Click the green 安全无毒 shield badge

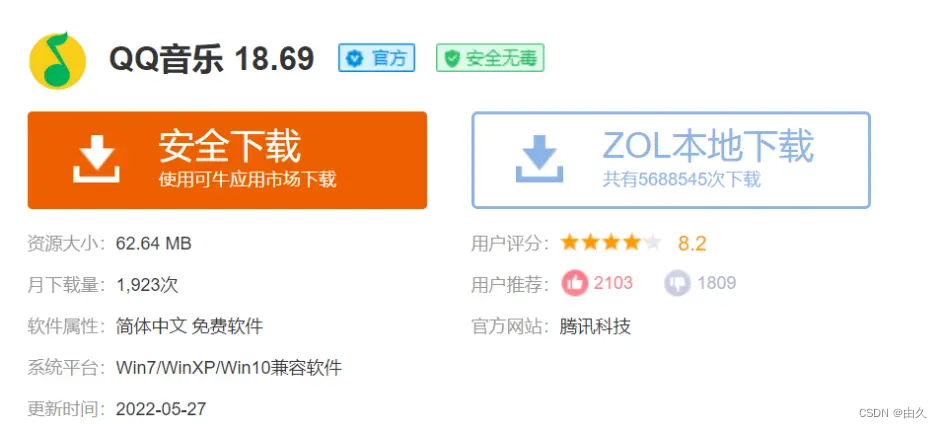point(489,58)
